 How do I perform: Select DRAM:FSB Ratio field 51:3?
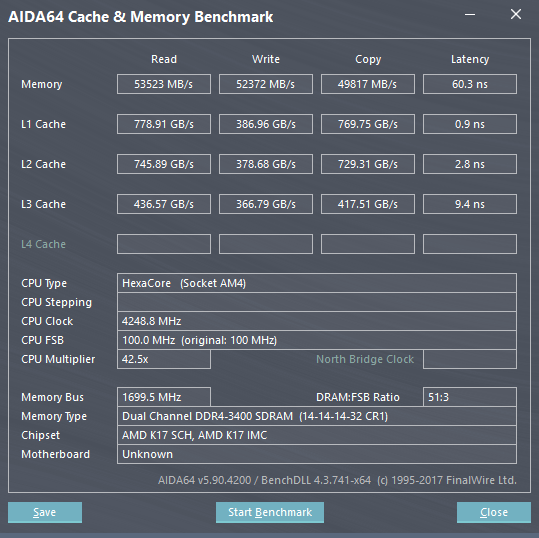[470, 397]
